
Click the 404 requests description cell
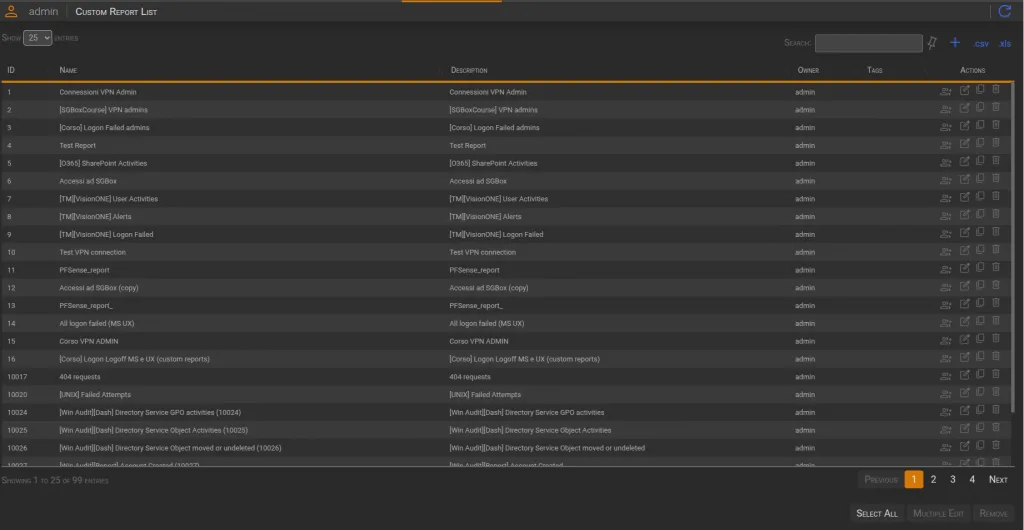(x=470, y=377)
